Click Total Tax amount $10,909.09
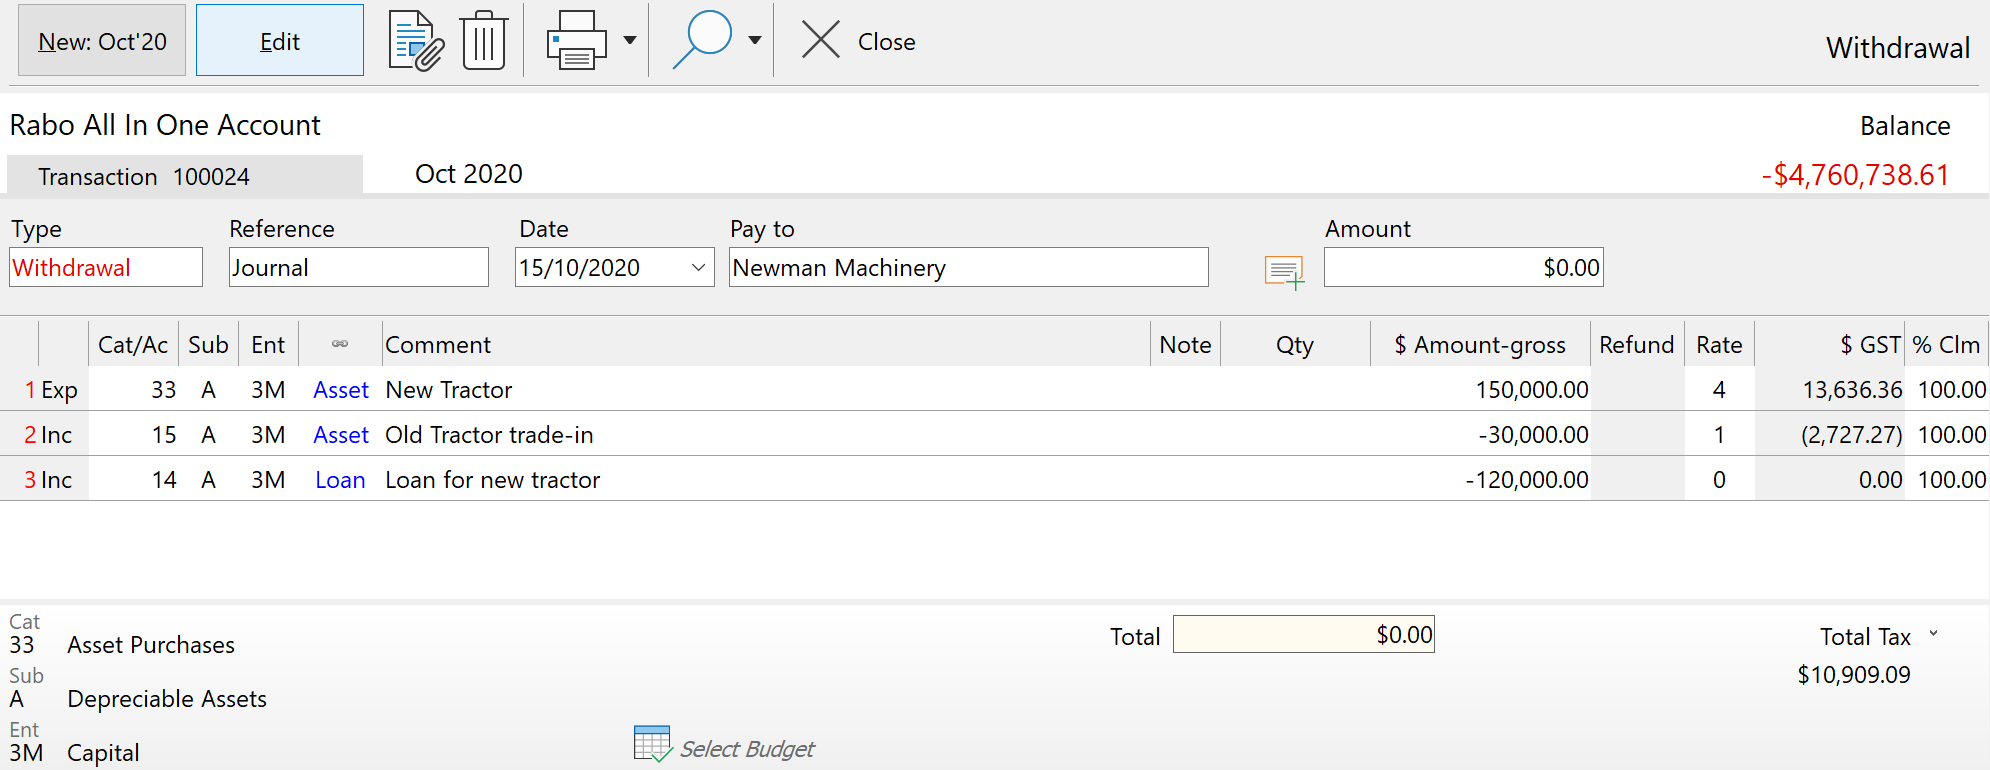Viewport: 1990px width, 770px height. click(x=1853, y=675)
